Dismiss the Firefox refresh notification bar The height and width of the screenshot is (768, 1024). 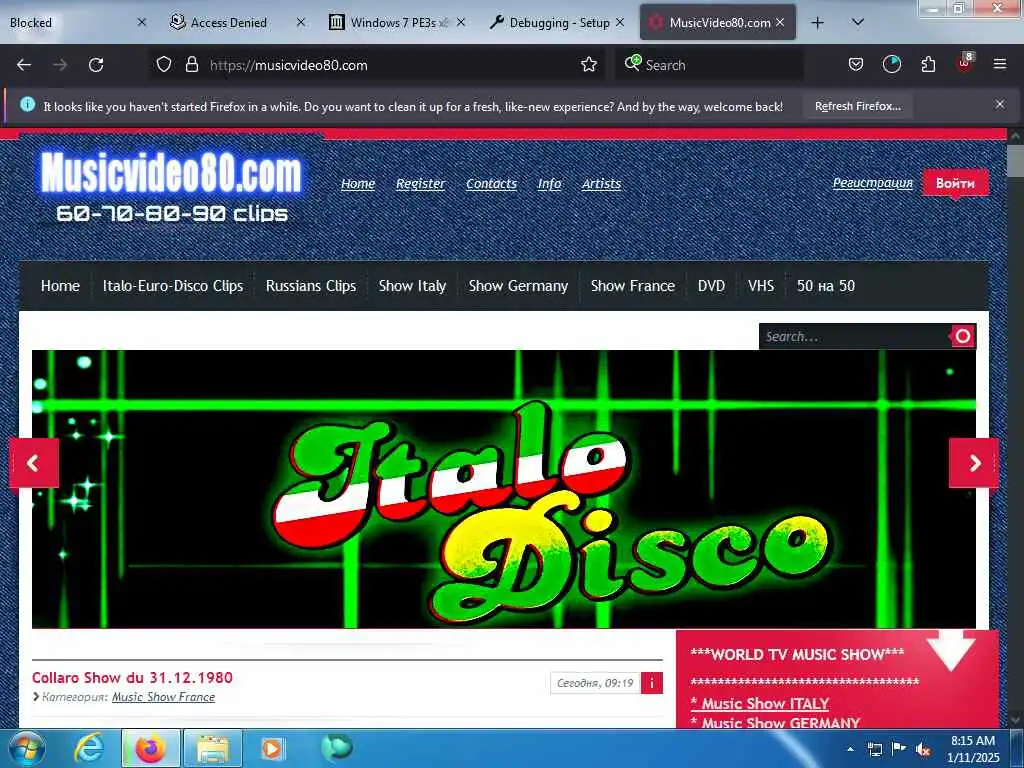pyautogui.click(x=999, y=104)
